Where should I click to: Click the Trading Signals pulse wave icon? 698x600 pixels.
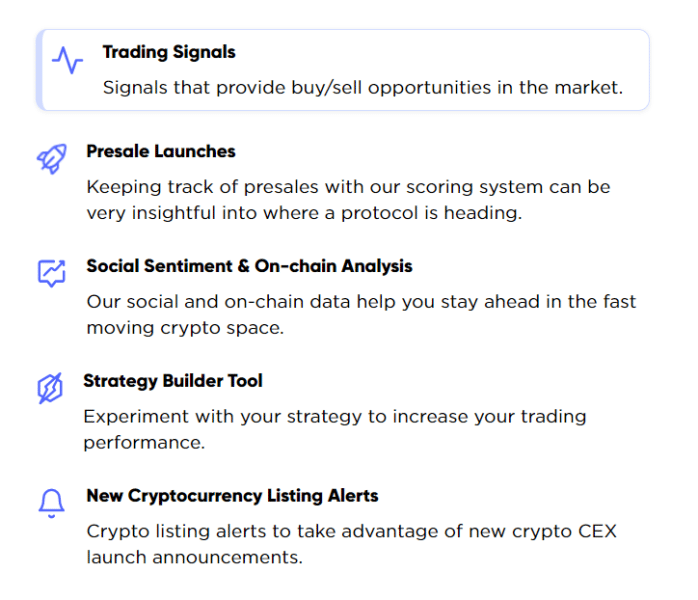[x=68, y=61]
